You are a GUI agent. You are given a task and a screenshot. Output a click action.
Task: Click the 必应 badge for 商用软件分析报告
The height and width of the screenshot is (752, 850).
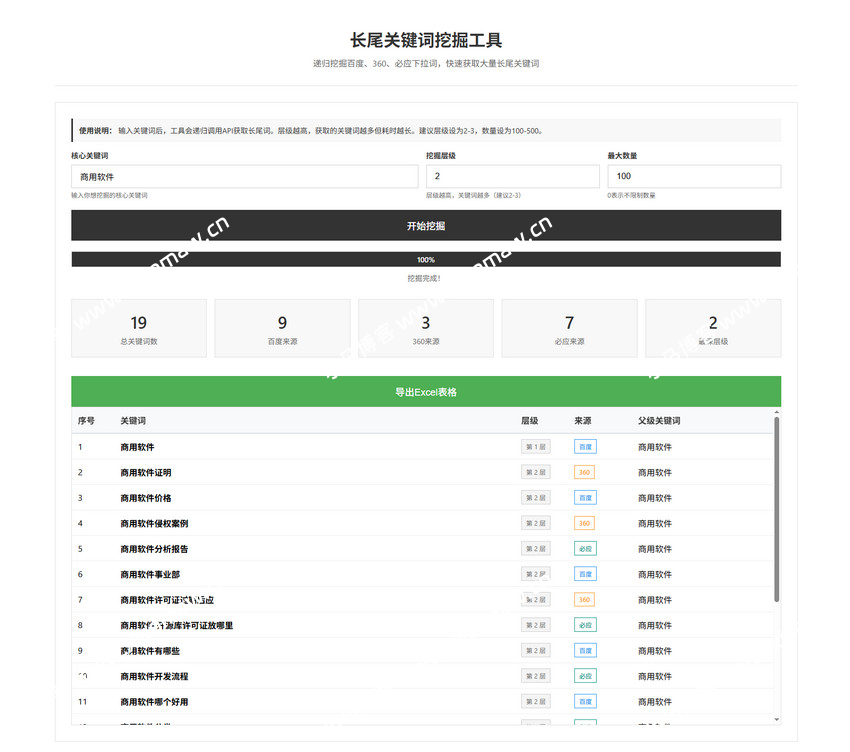pyautogui.click(x=584, y=548)
